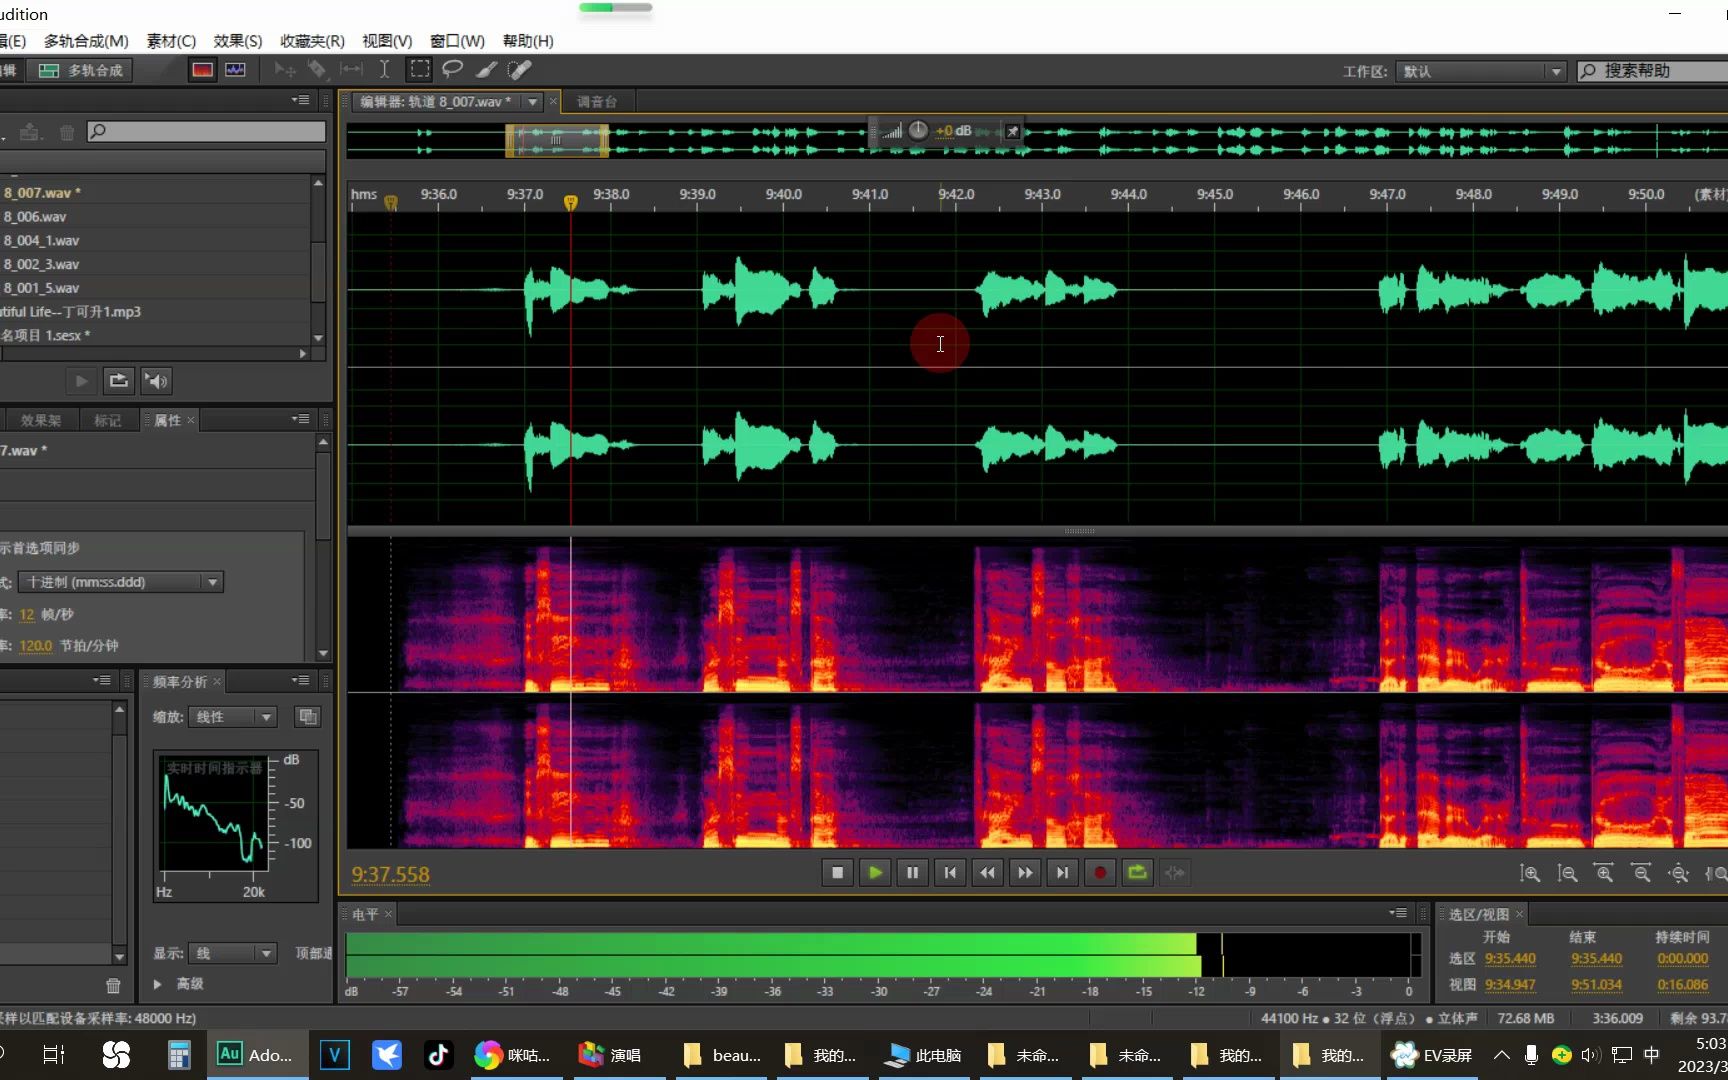Click loop playback icon in files panel
1728x1080 pixels.
tap(119, 380)
